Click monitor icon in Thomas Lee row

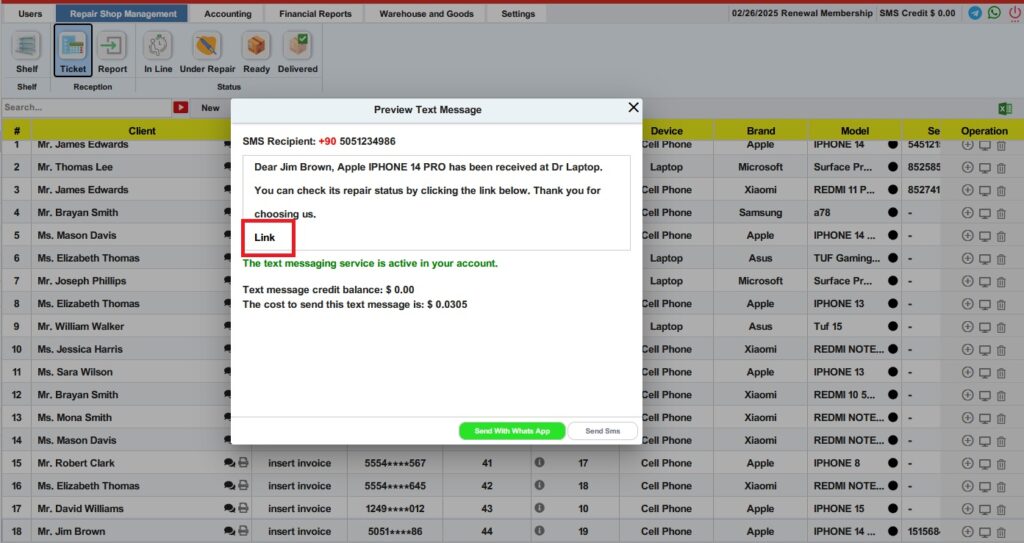click(x=985, y=168)
